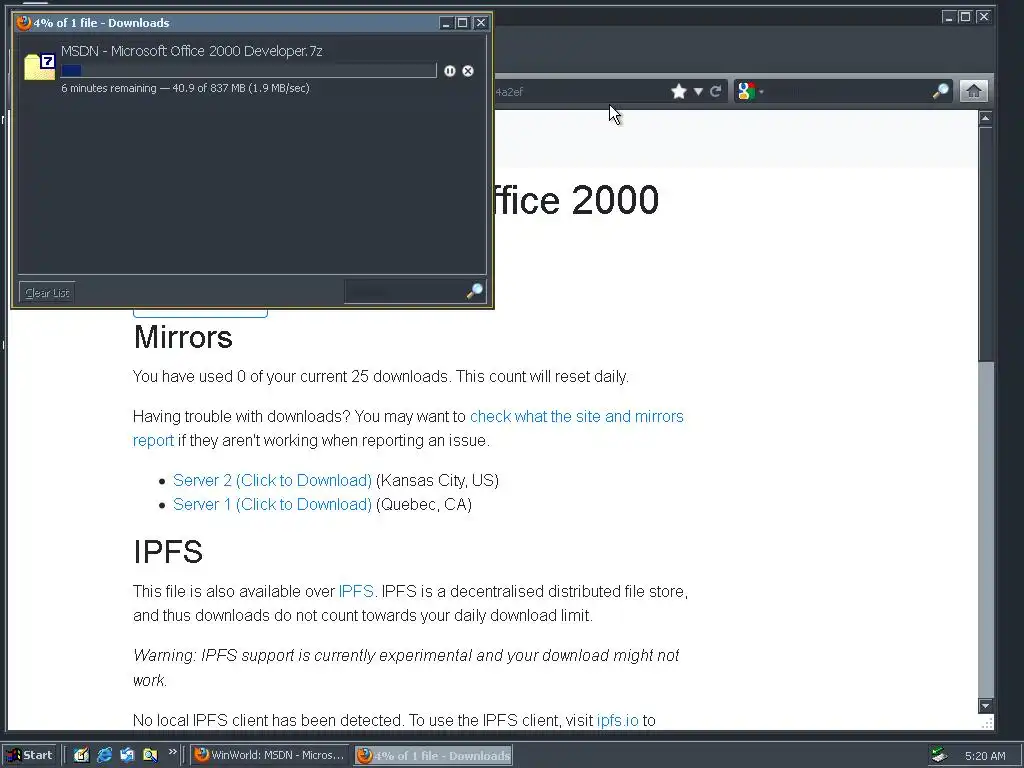Select the Downloads window taskbar button
The image size is (1024, 768).
point(434,755)
